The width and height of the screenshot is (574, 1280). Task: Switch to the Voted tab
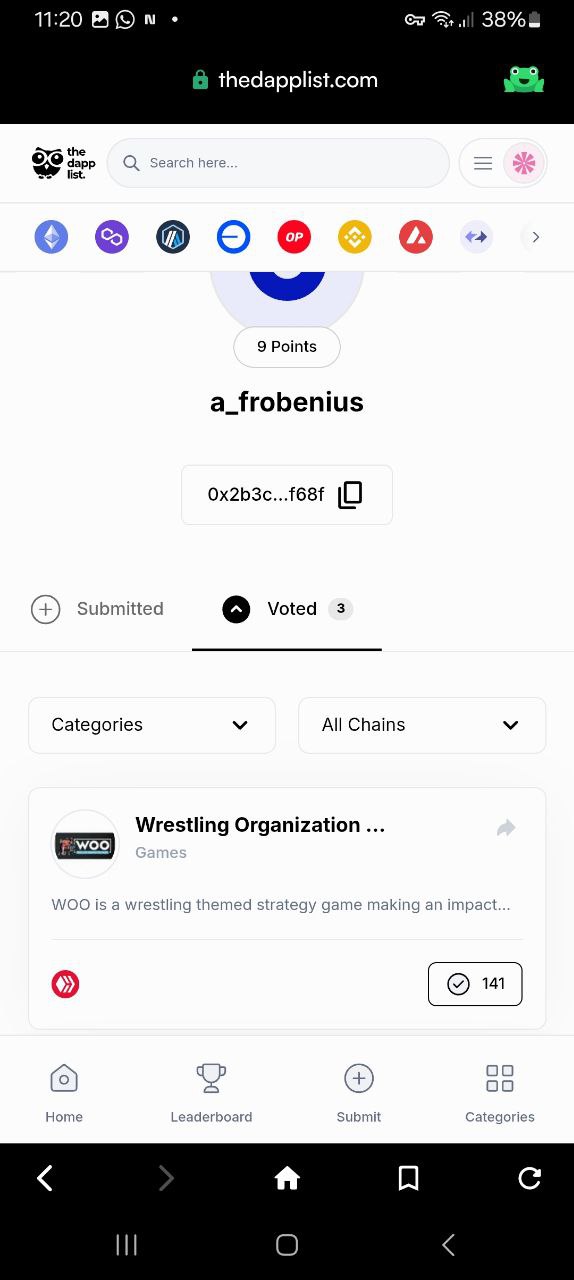287,609
